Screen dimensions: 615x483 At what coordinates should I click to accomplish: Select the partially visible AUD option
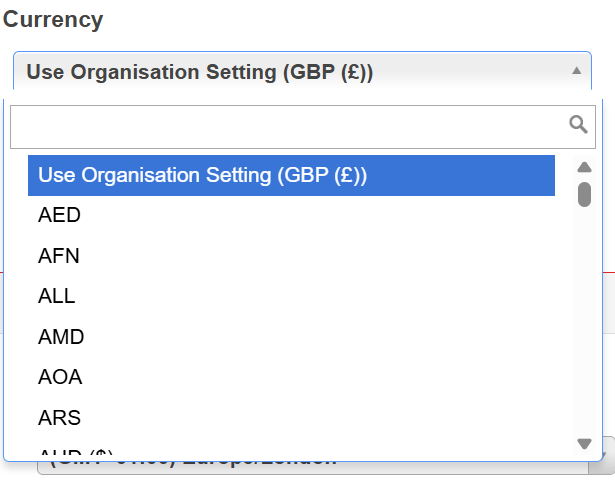291,451
